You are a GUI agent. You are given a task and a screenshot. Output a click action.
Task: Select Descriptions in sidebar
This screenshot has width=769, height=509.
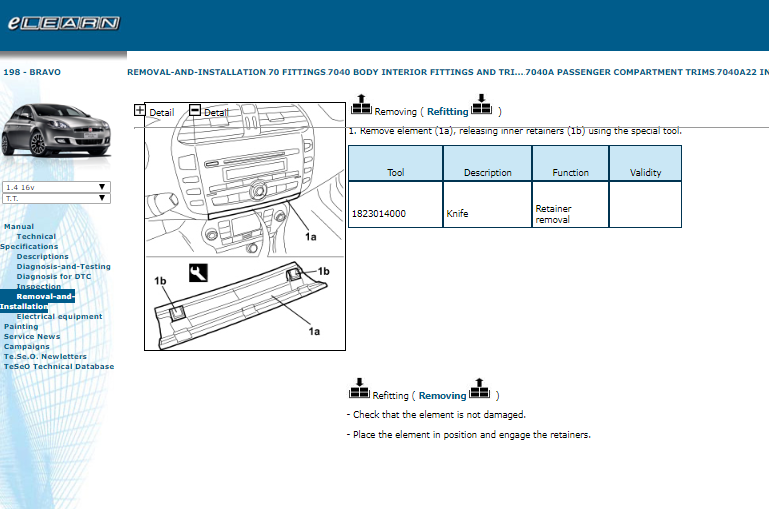tap(43, 256)
